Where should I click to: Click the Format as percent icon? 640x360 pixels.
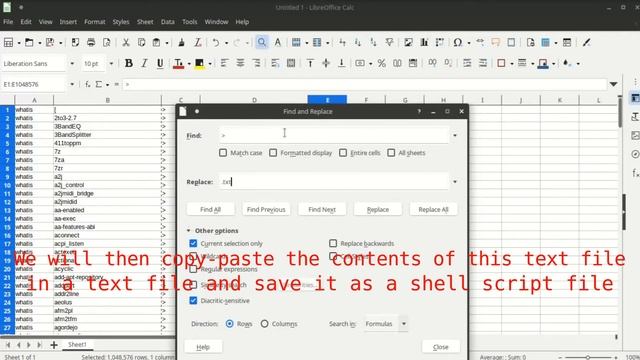382,63
